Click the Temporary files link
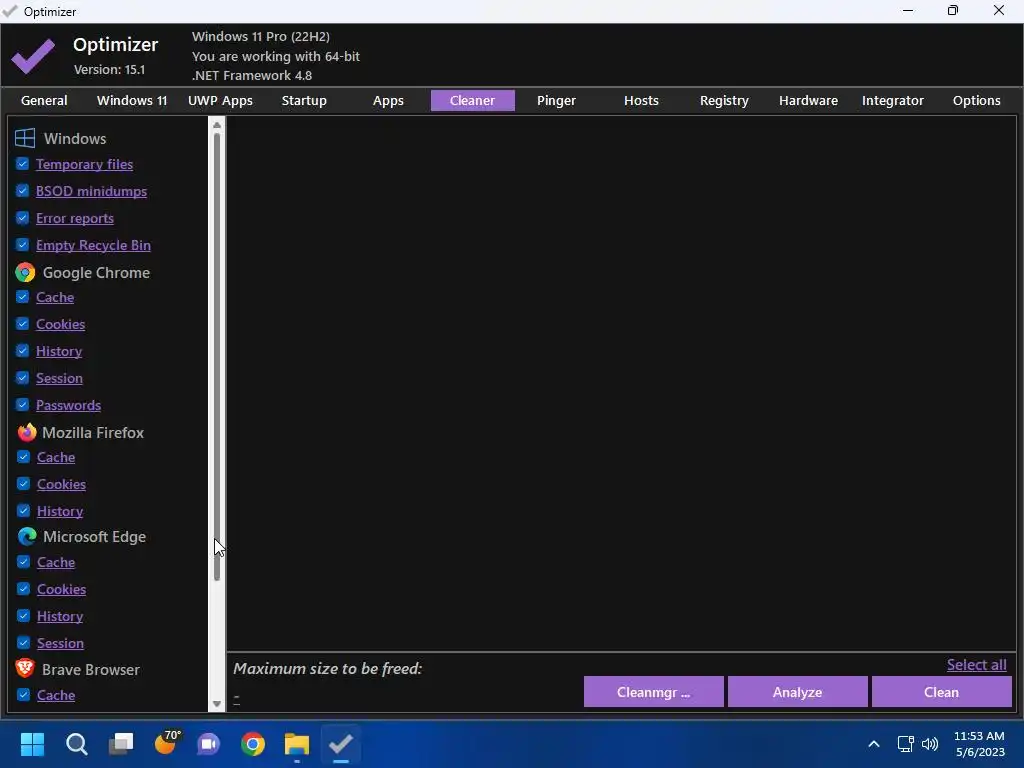The height and width of the screenshot is (768, 1024). pos(84,164)
